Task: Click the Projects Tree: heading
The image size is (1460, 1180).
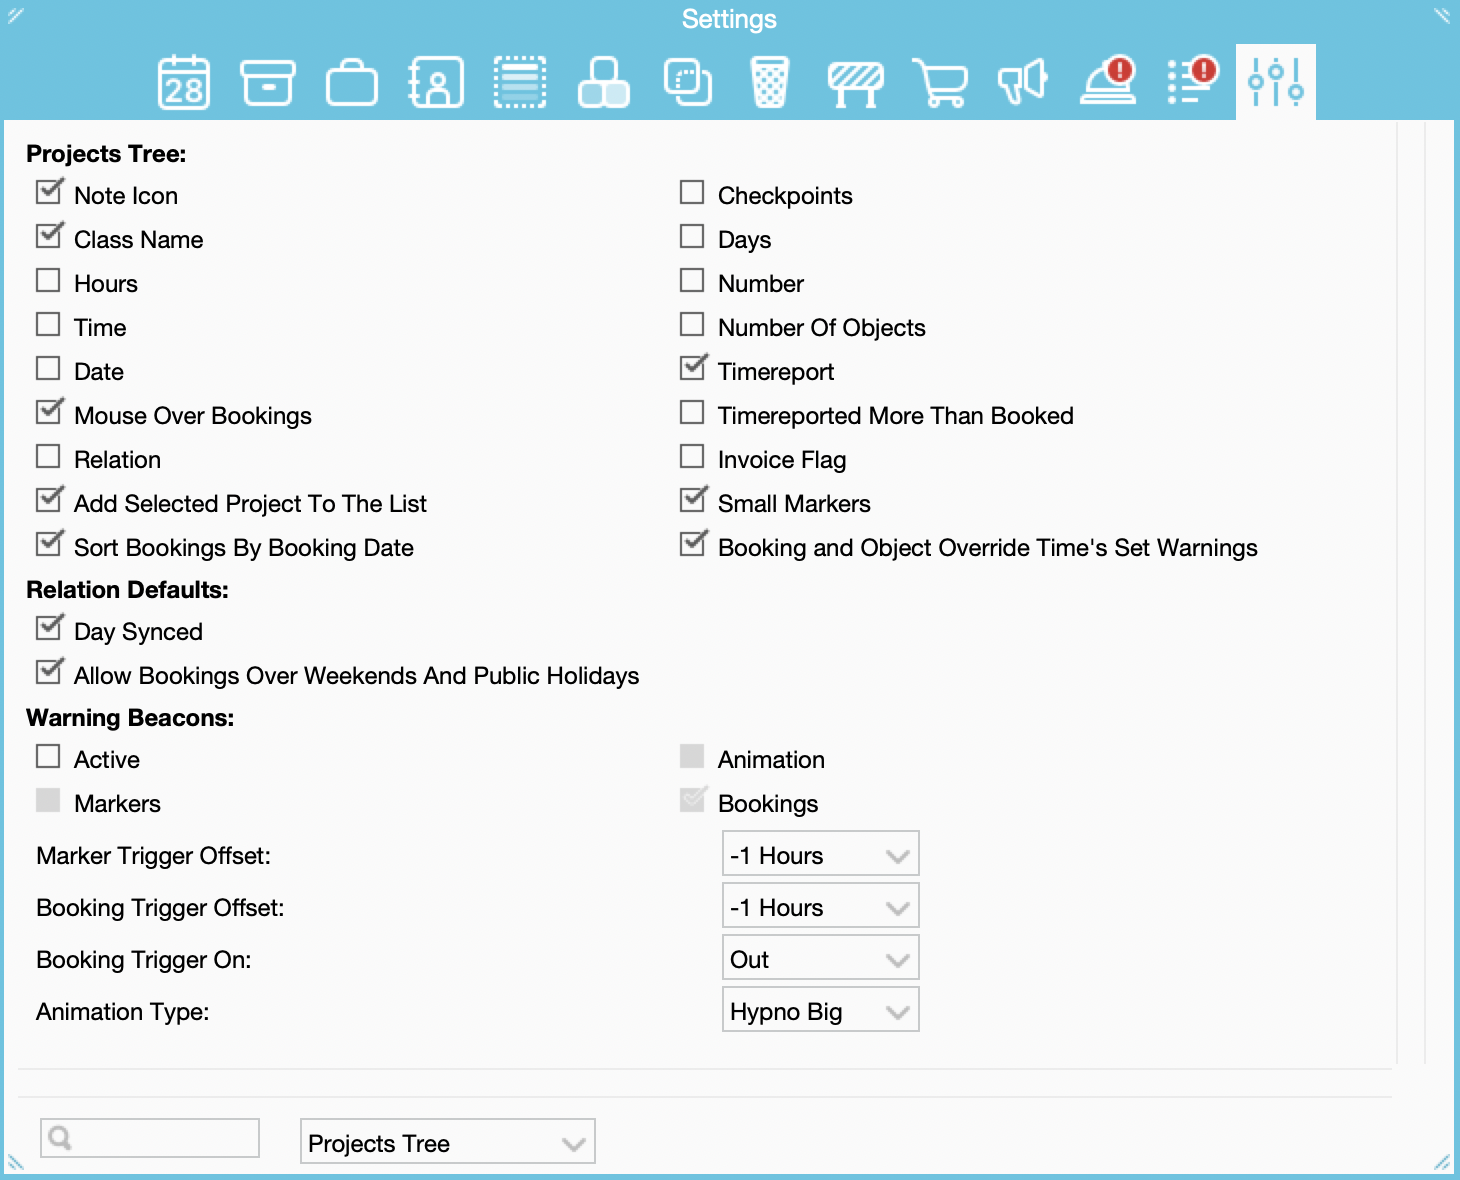Action: 106,154
